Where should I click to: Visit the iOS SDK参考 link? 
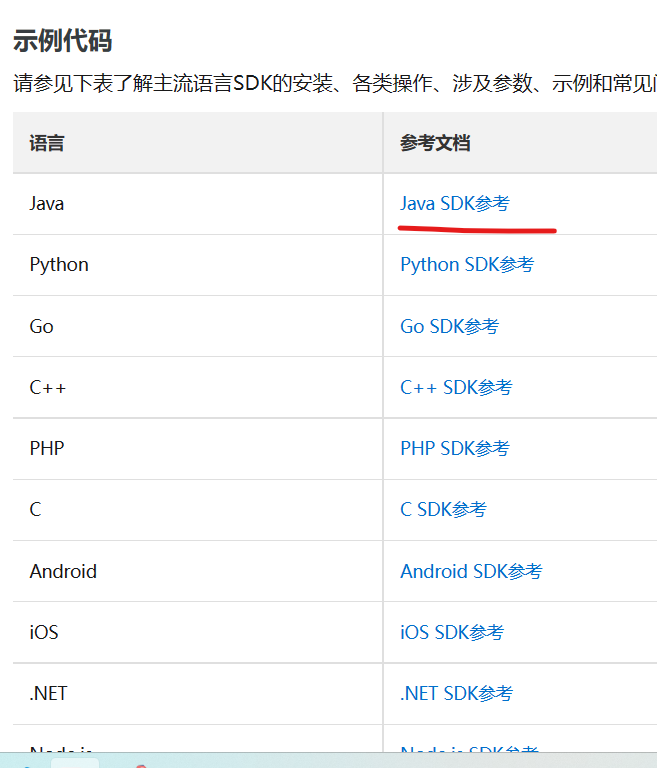(452, 633)
